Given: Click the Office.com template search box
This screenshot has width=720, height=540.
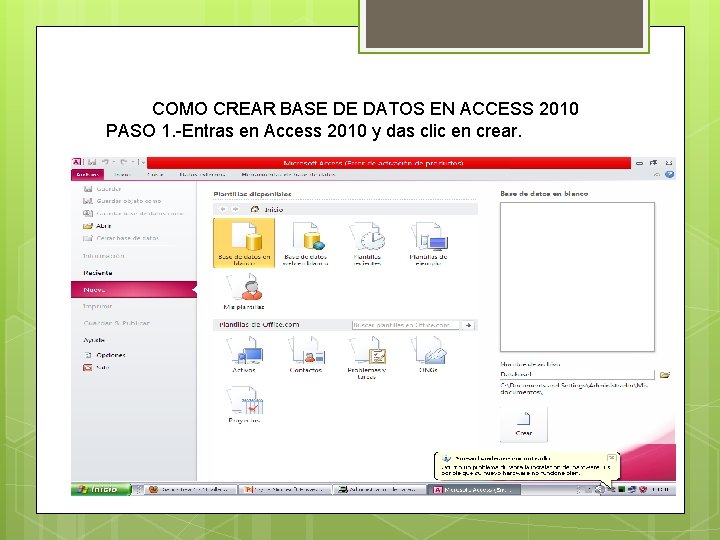Looking at the screenshot, I should [x=405, y=325].
